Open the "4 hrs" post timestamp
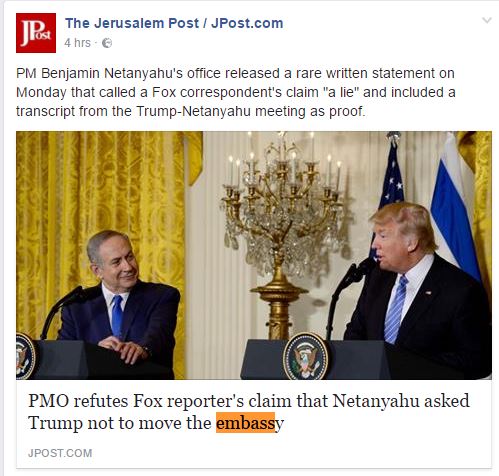This screenshot has width=499, height=476. pos(77,43)
